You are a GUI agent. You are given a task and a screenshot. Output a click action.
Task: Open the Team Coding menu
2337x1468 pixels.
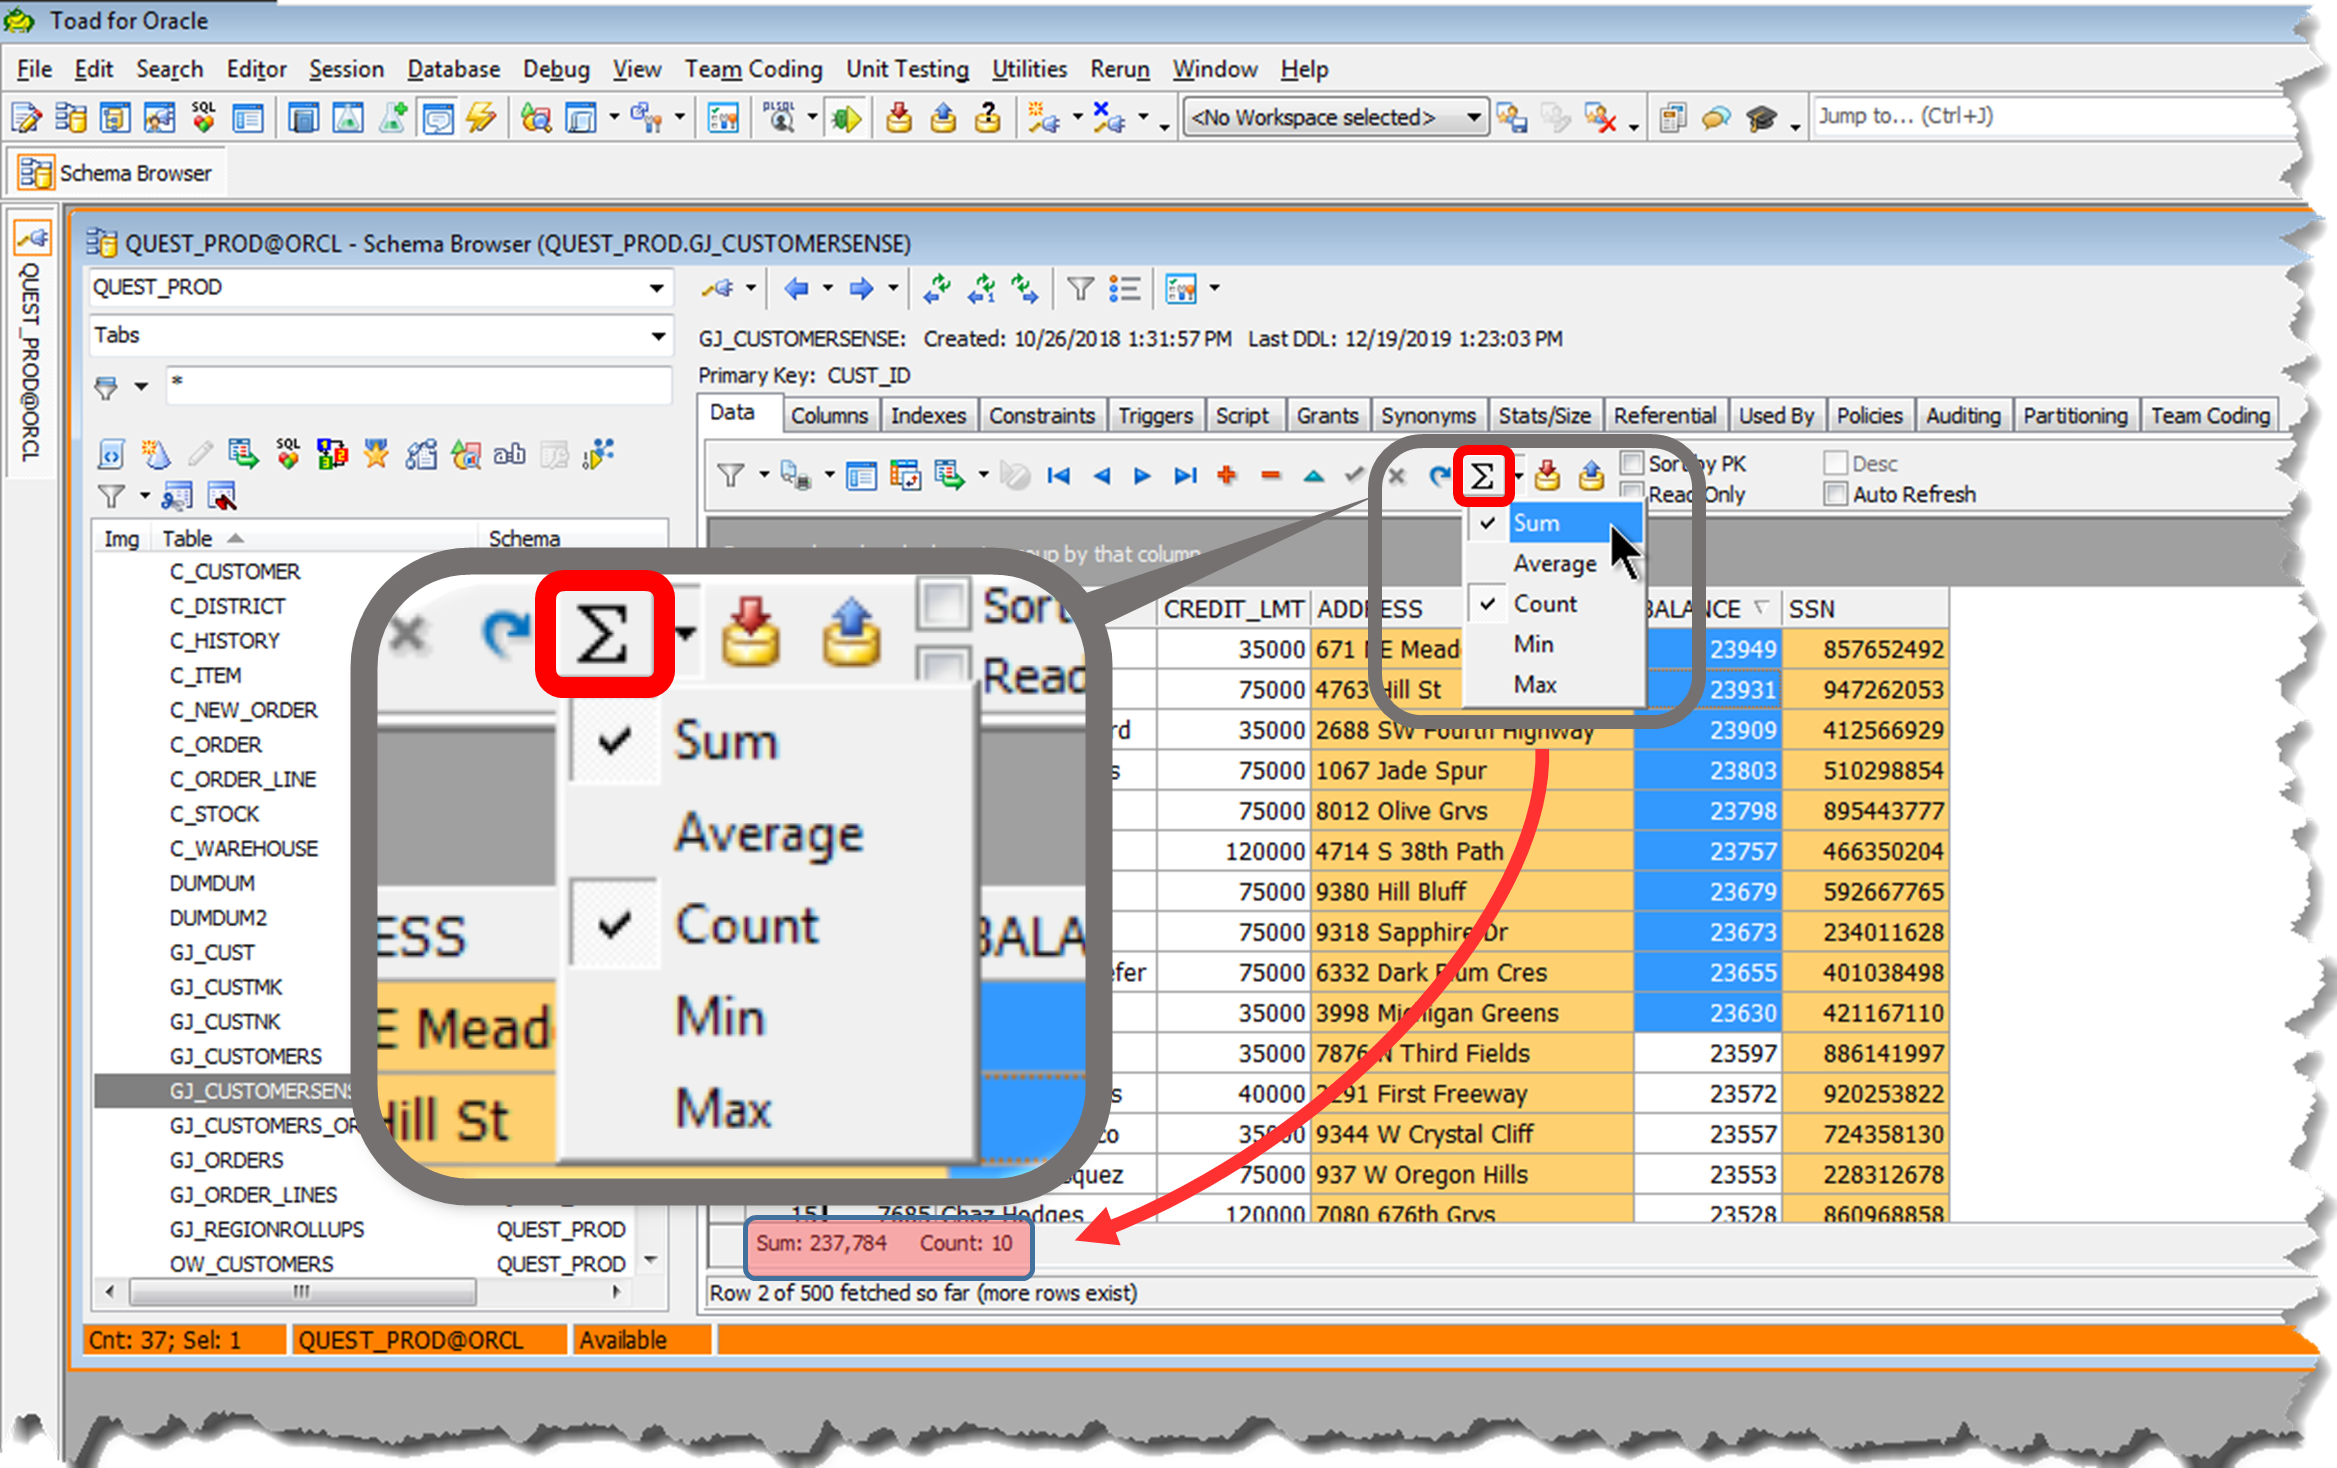tap(753, 69)
